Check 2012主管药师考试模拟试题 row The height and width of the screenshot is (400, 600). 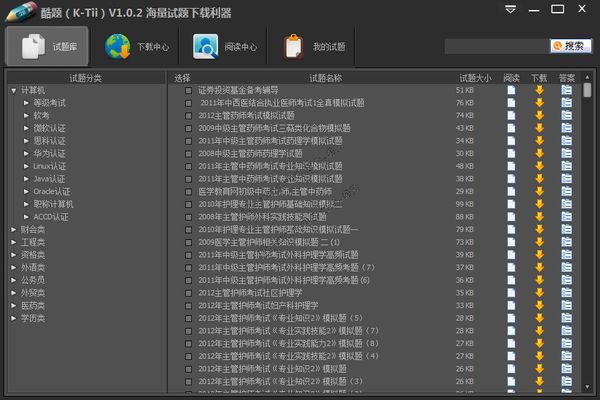point(188,116)
